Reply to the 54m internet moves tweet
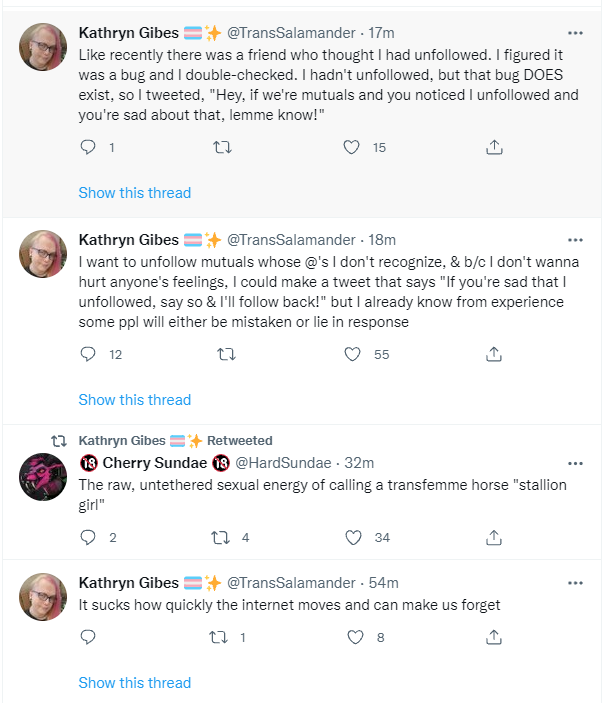This screenshot has height=703, width=608. point(88,637)
